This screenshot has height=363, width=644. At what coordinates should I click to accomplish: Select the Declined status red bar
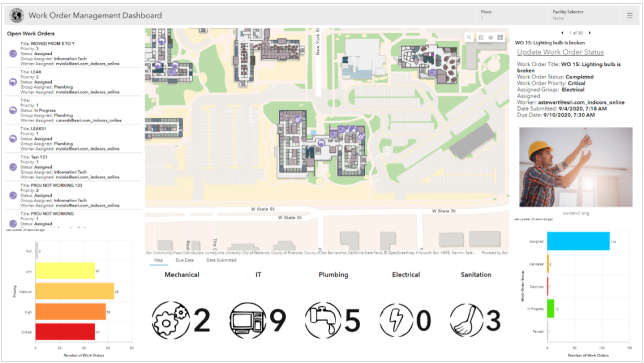547,286
